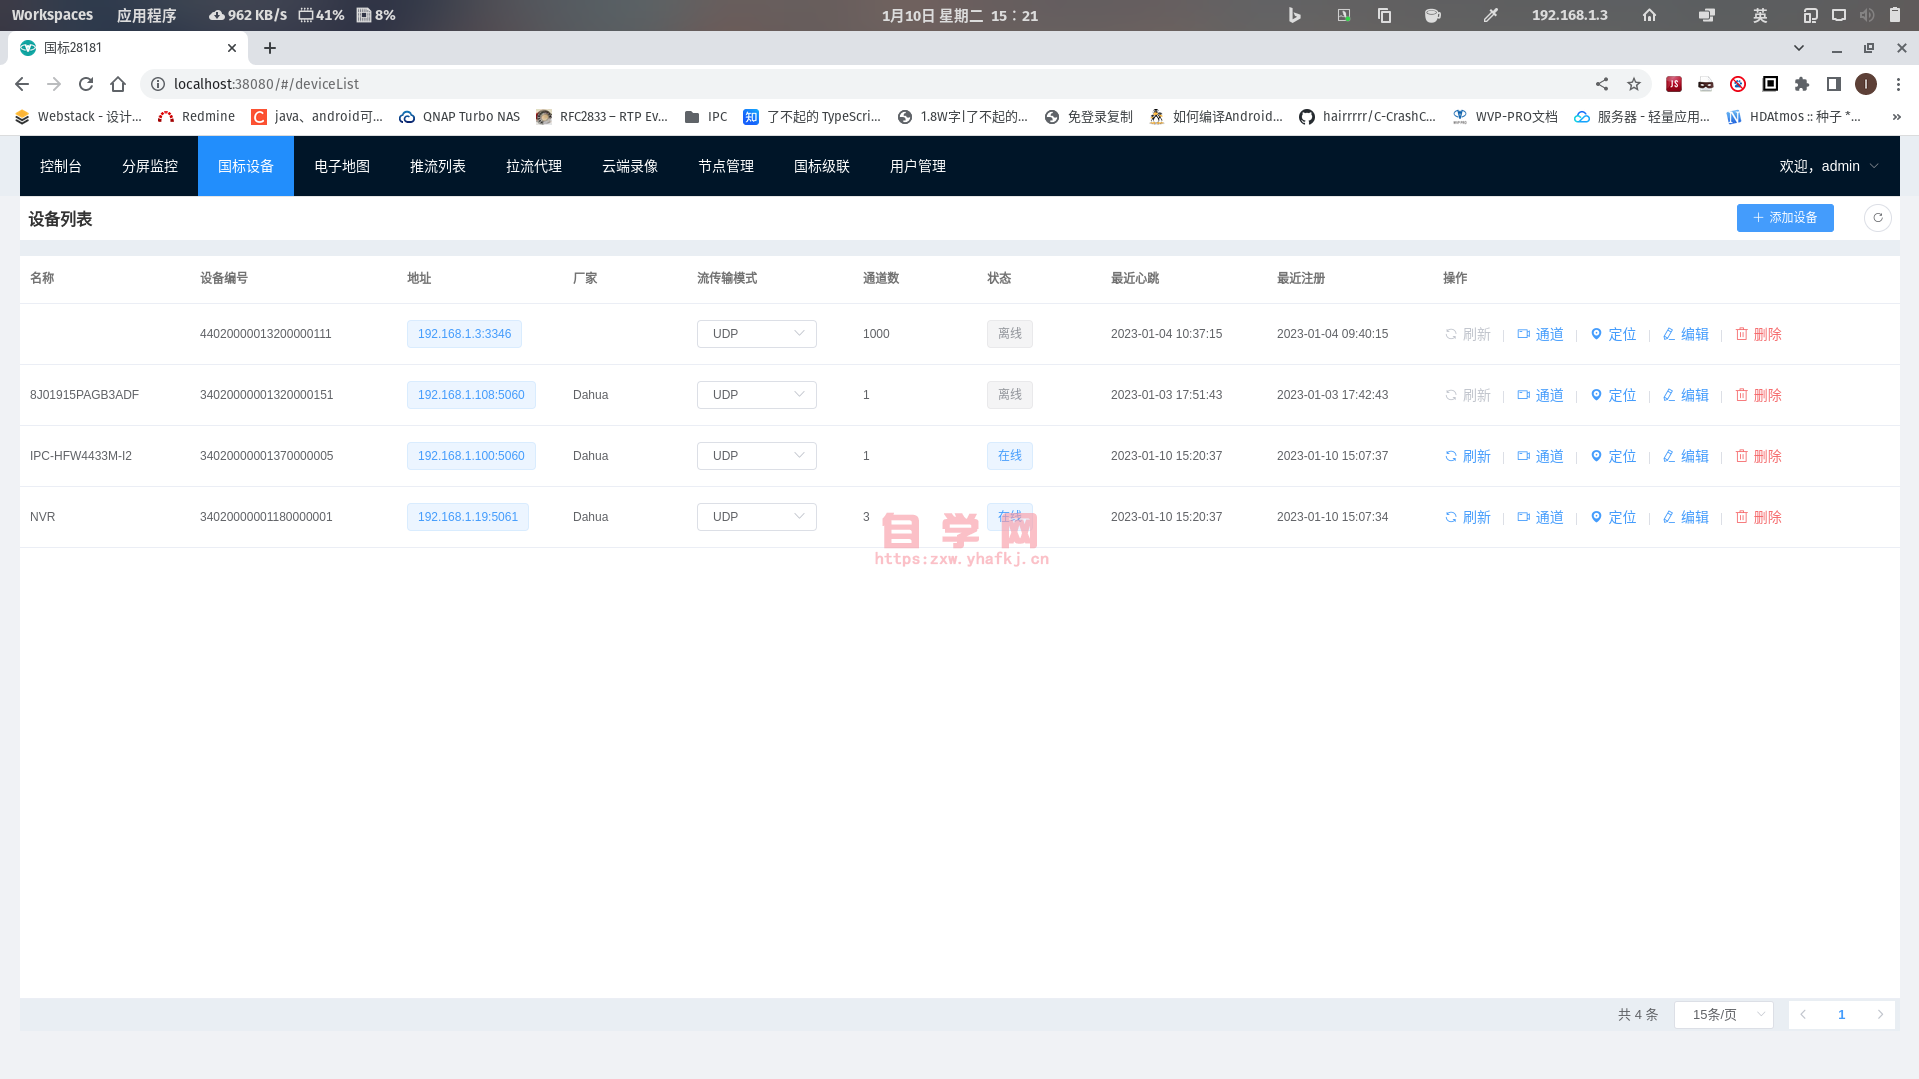1919x1079 pixels.
Task: Click the refresh list circular icon beside 添加设备
Action: click(x=1877, y=218)
